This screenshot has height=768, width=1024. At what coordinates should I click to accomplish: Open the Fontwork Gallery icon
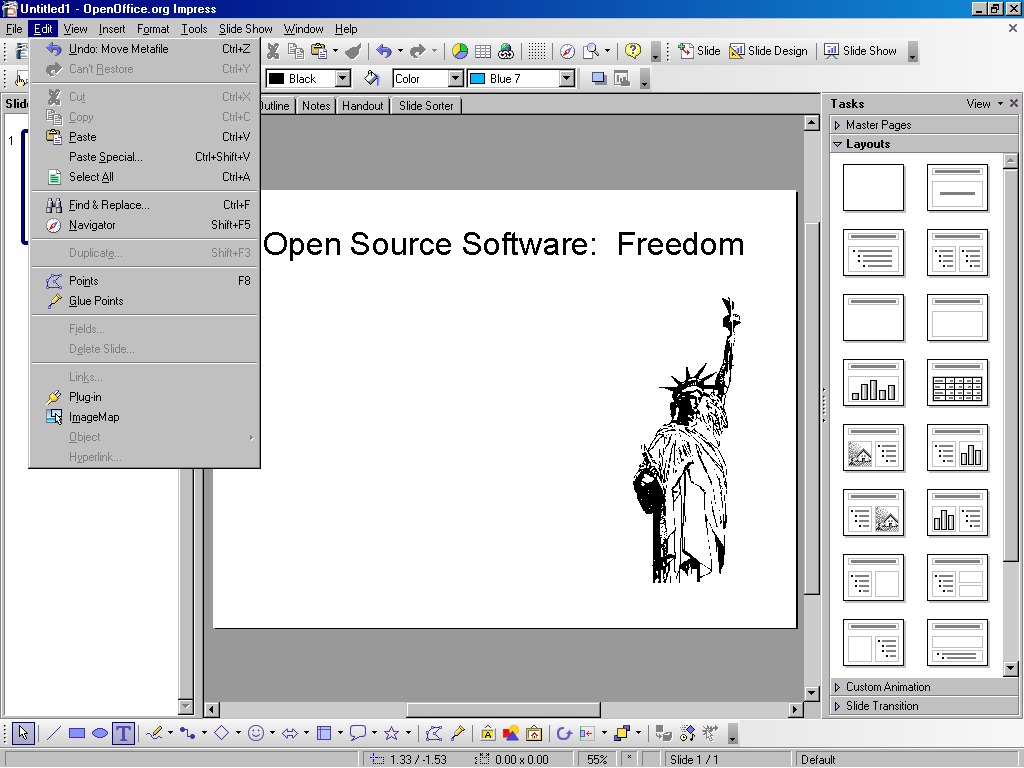(x=488, y=733)
